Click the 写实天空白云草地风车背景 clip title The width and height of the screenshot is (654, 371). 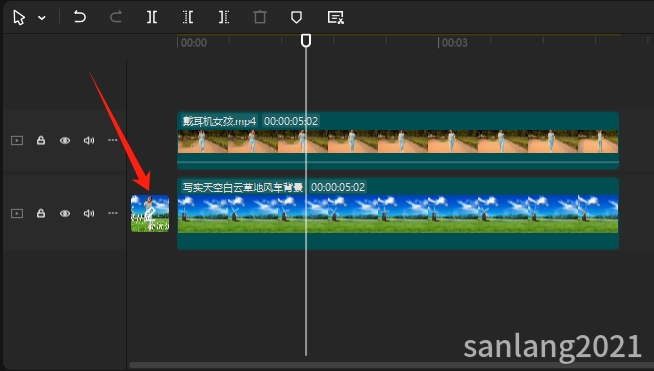tap(242, 187)
